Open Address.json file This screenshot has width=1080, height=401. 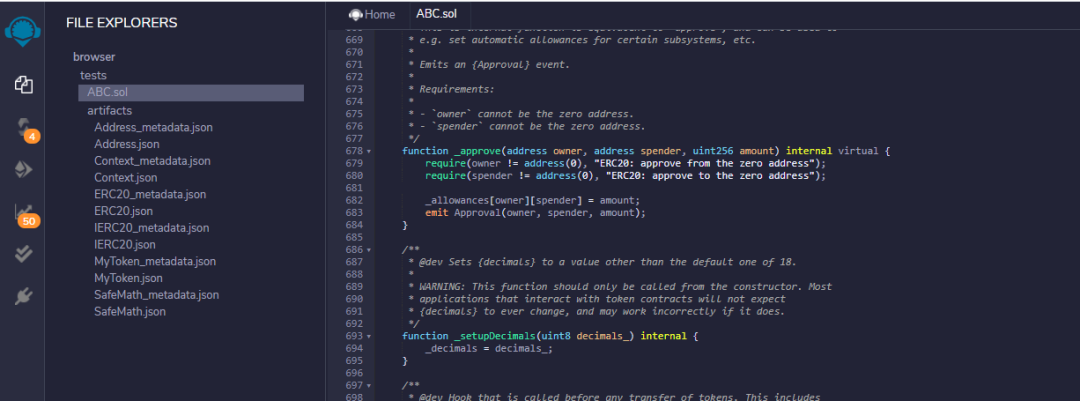127,144
